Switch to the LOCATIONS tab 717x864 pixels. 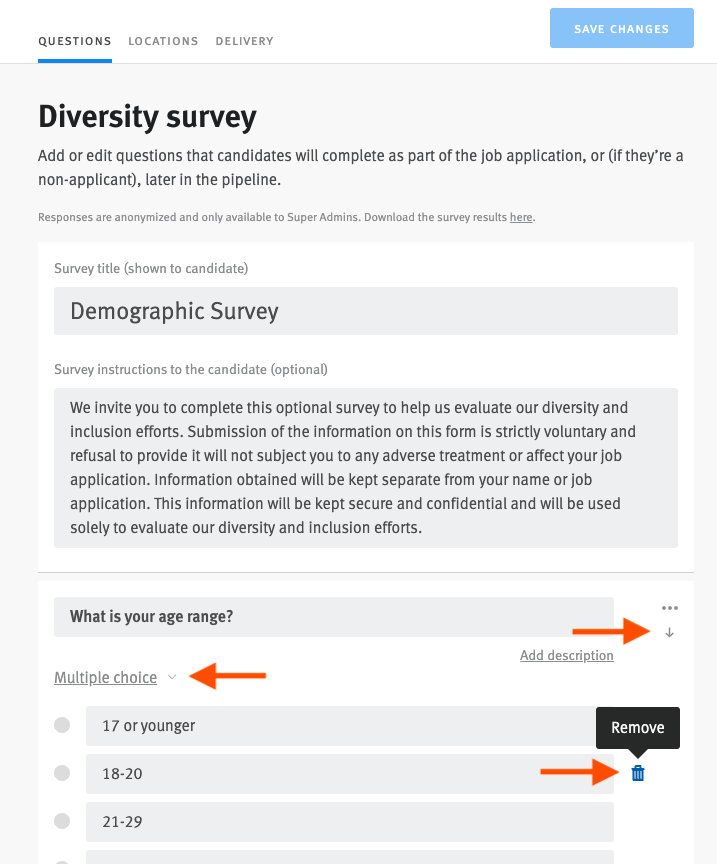[162, 41]
